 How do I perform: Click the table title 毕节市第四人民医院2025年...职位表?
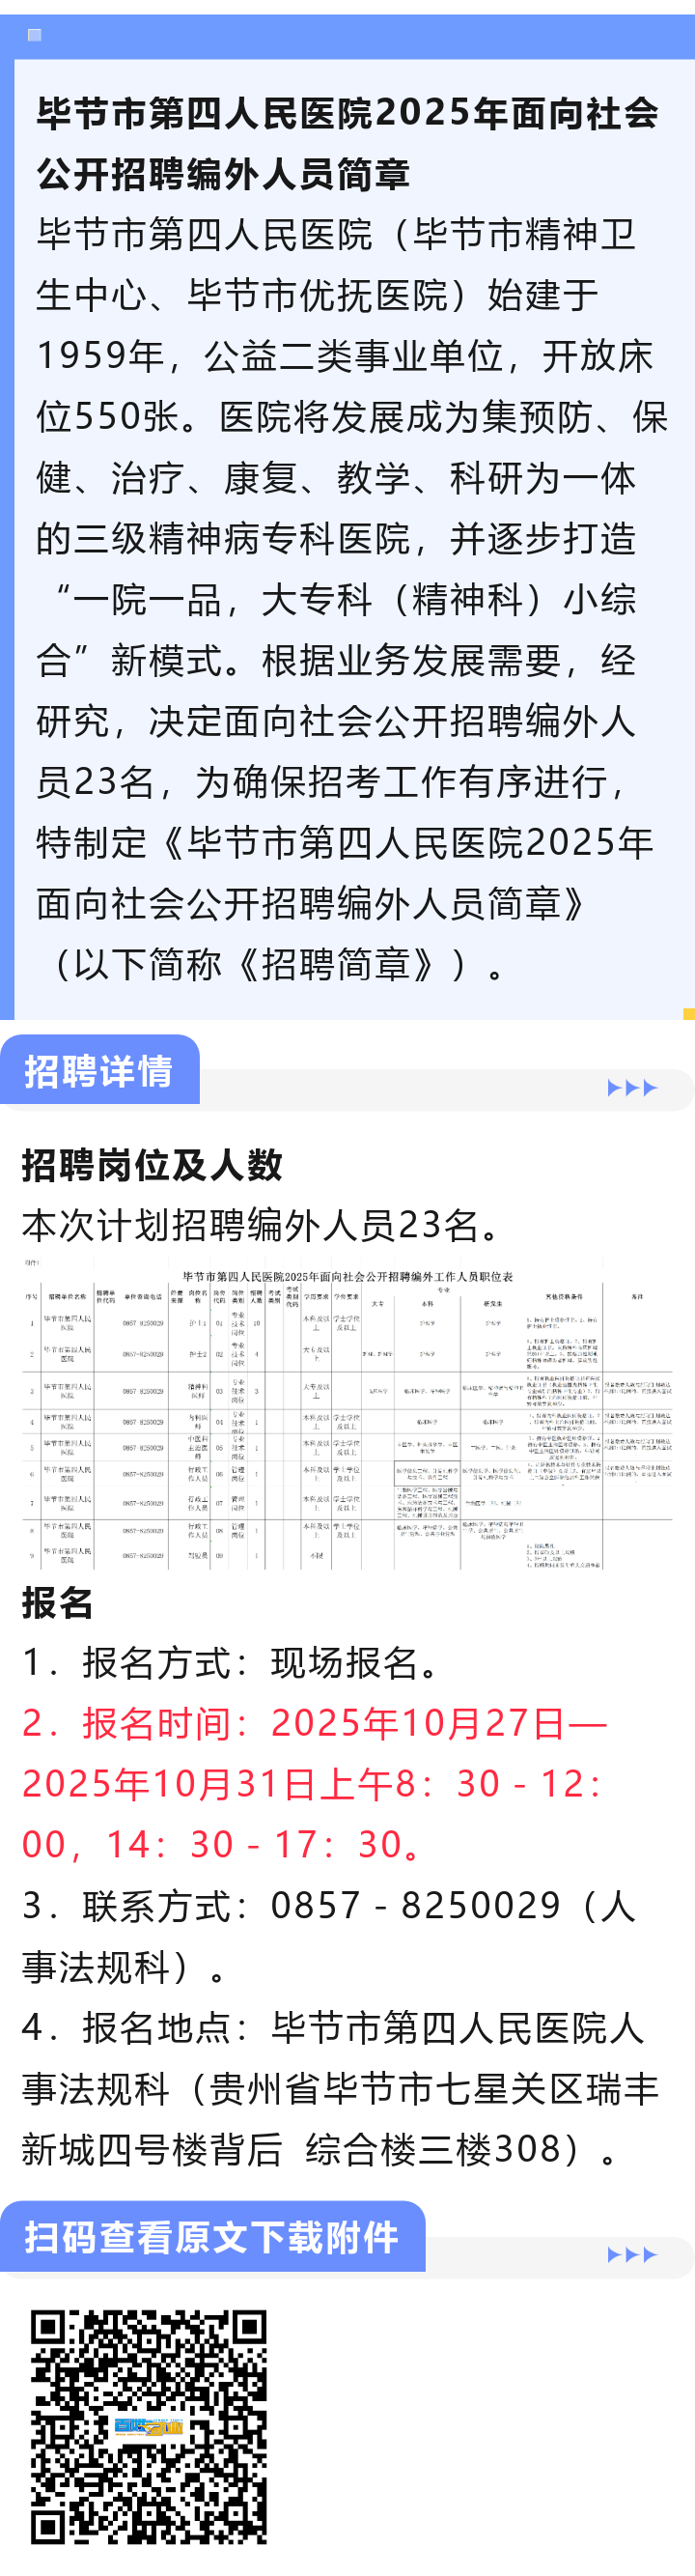click(x=347, y=1277)
